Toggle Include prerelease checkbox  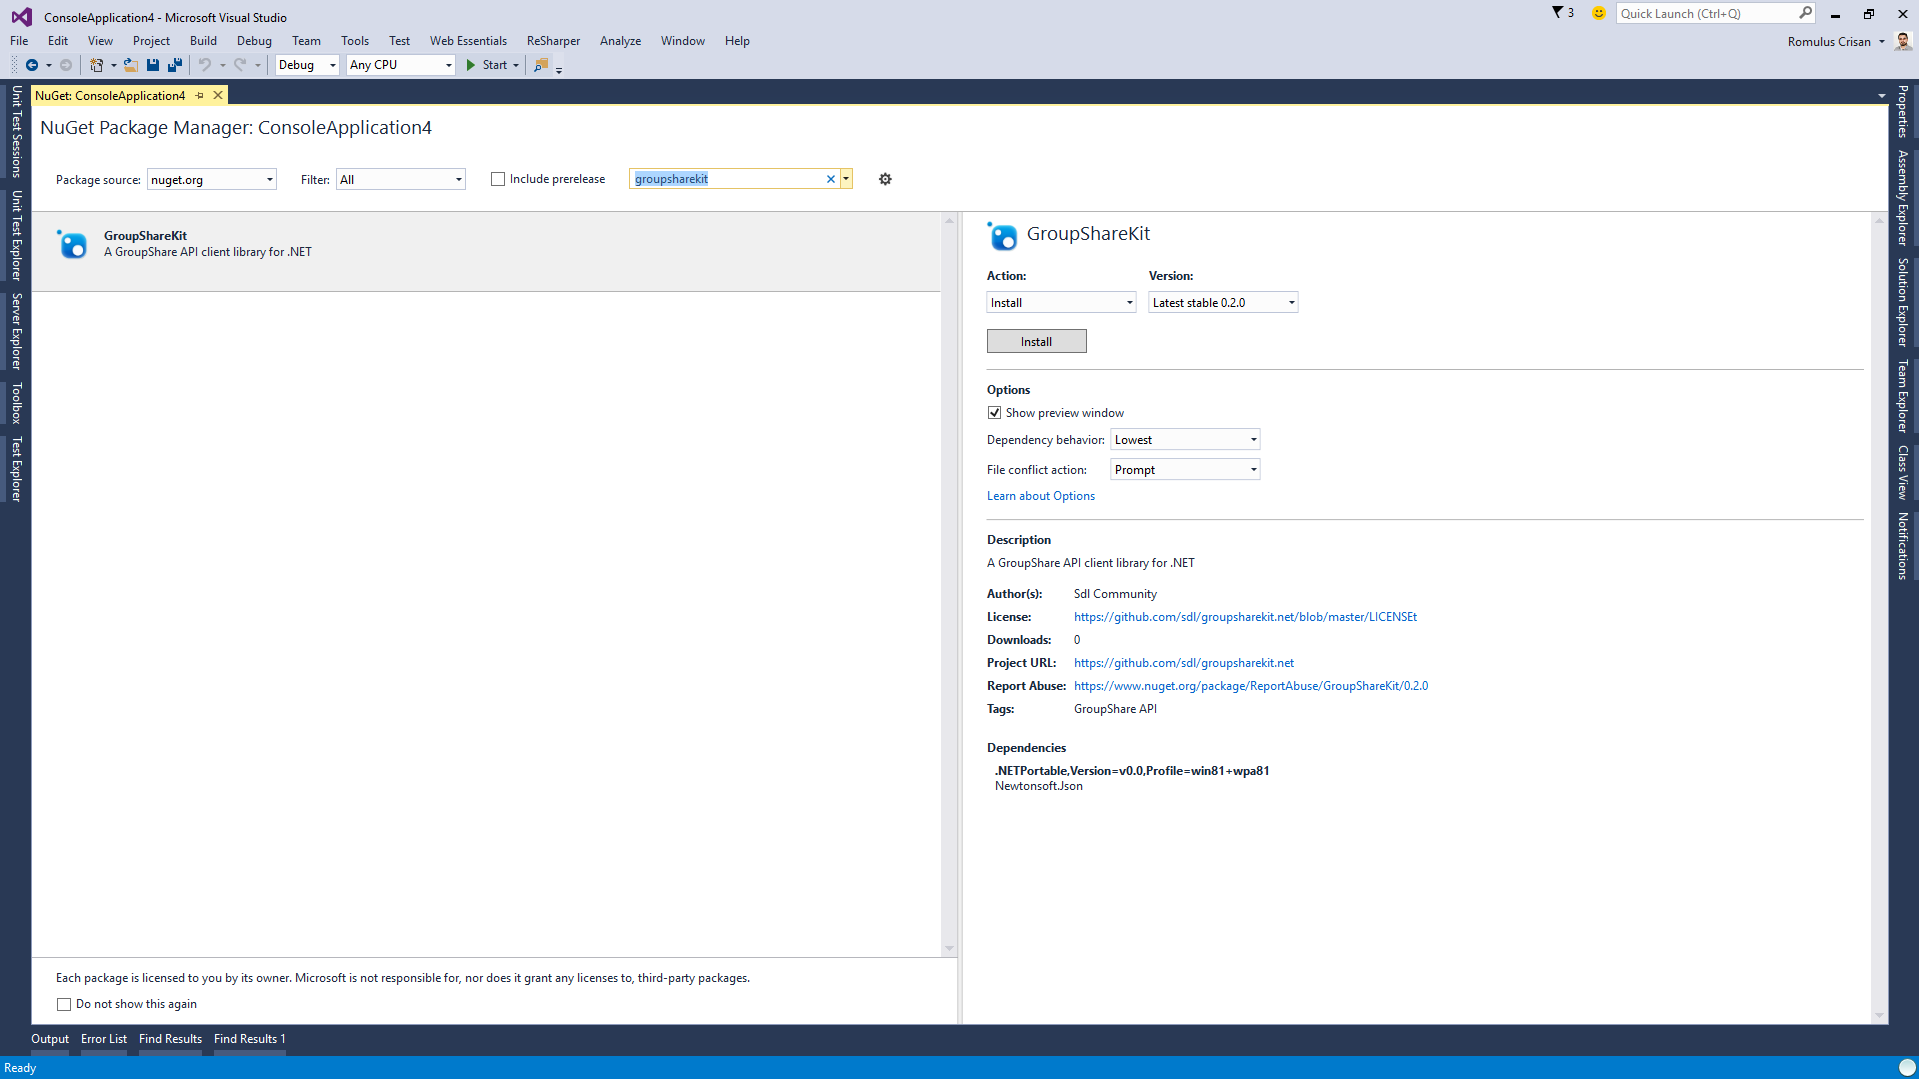(498, 179)
